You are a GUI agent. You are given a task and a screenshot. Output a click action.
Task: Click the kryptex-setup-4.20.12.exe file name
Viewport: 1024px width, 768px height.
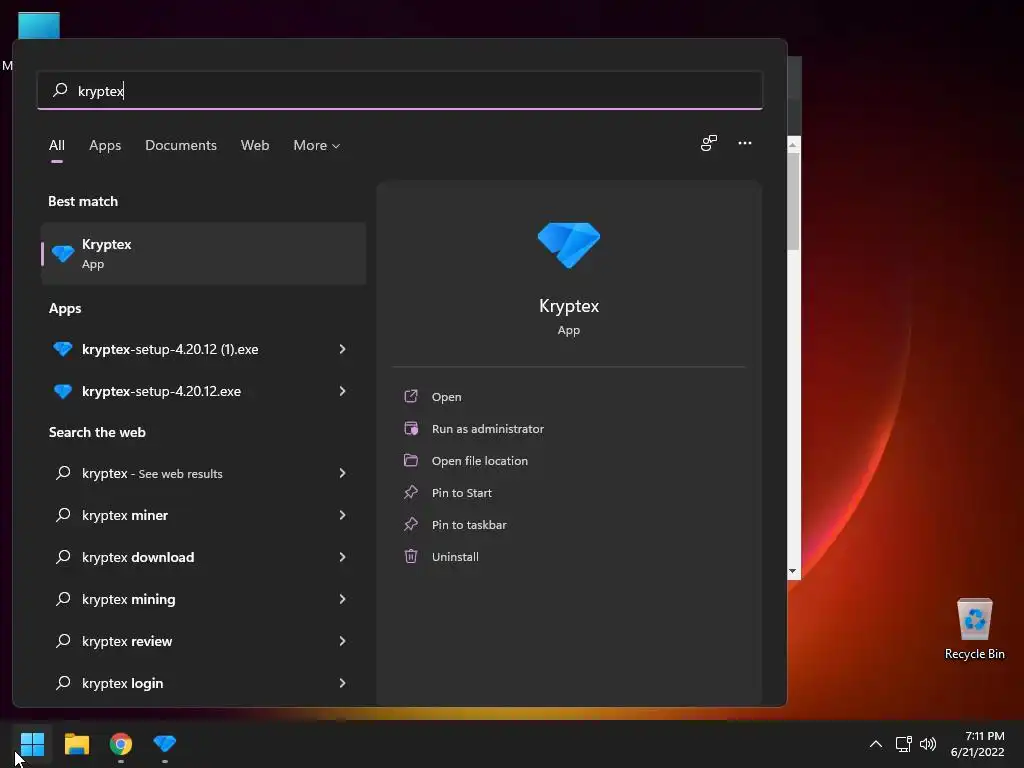[x=161, y=391]
